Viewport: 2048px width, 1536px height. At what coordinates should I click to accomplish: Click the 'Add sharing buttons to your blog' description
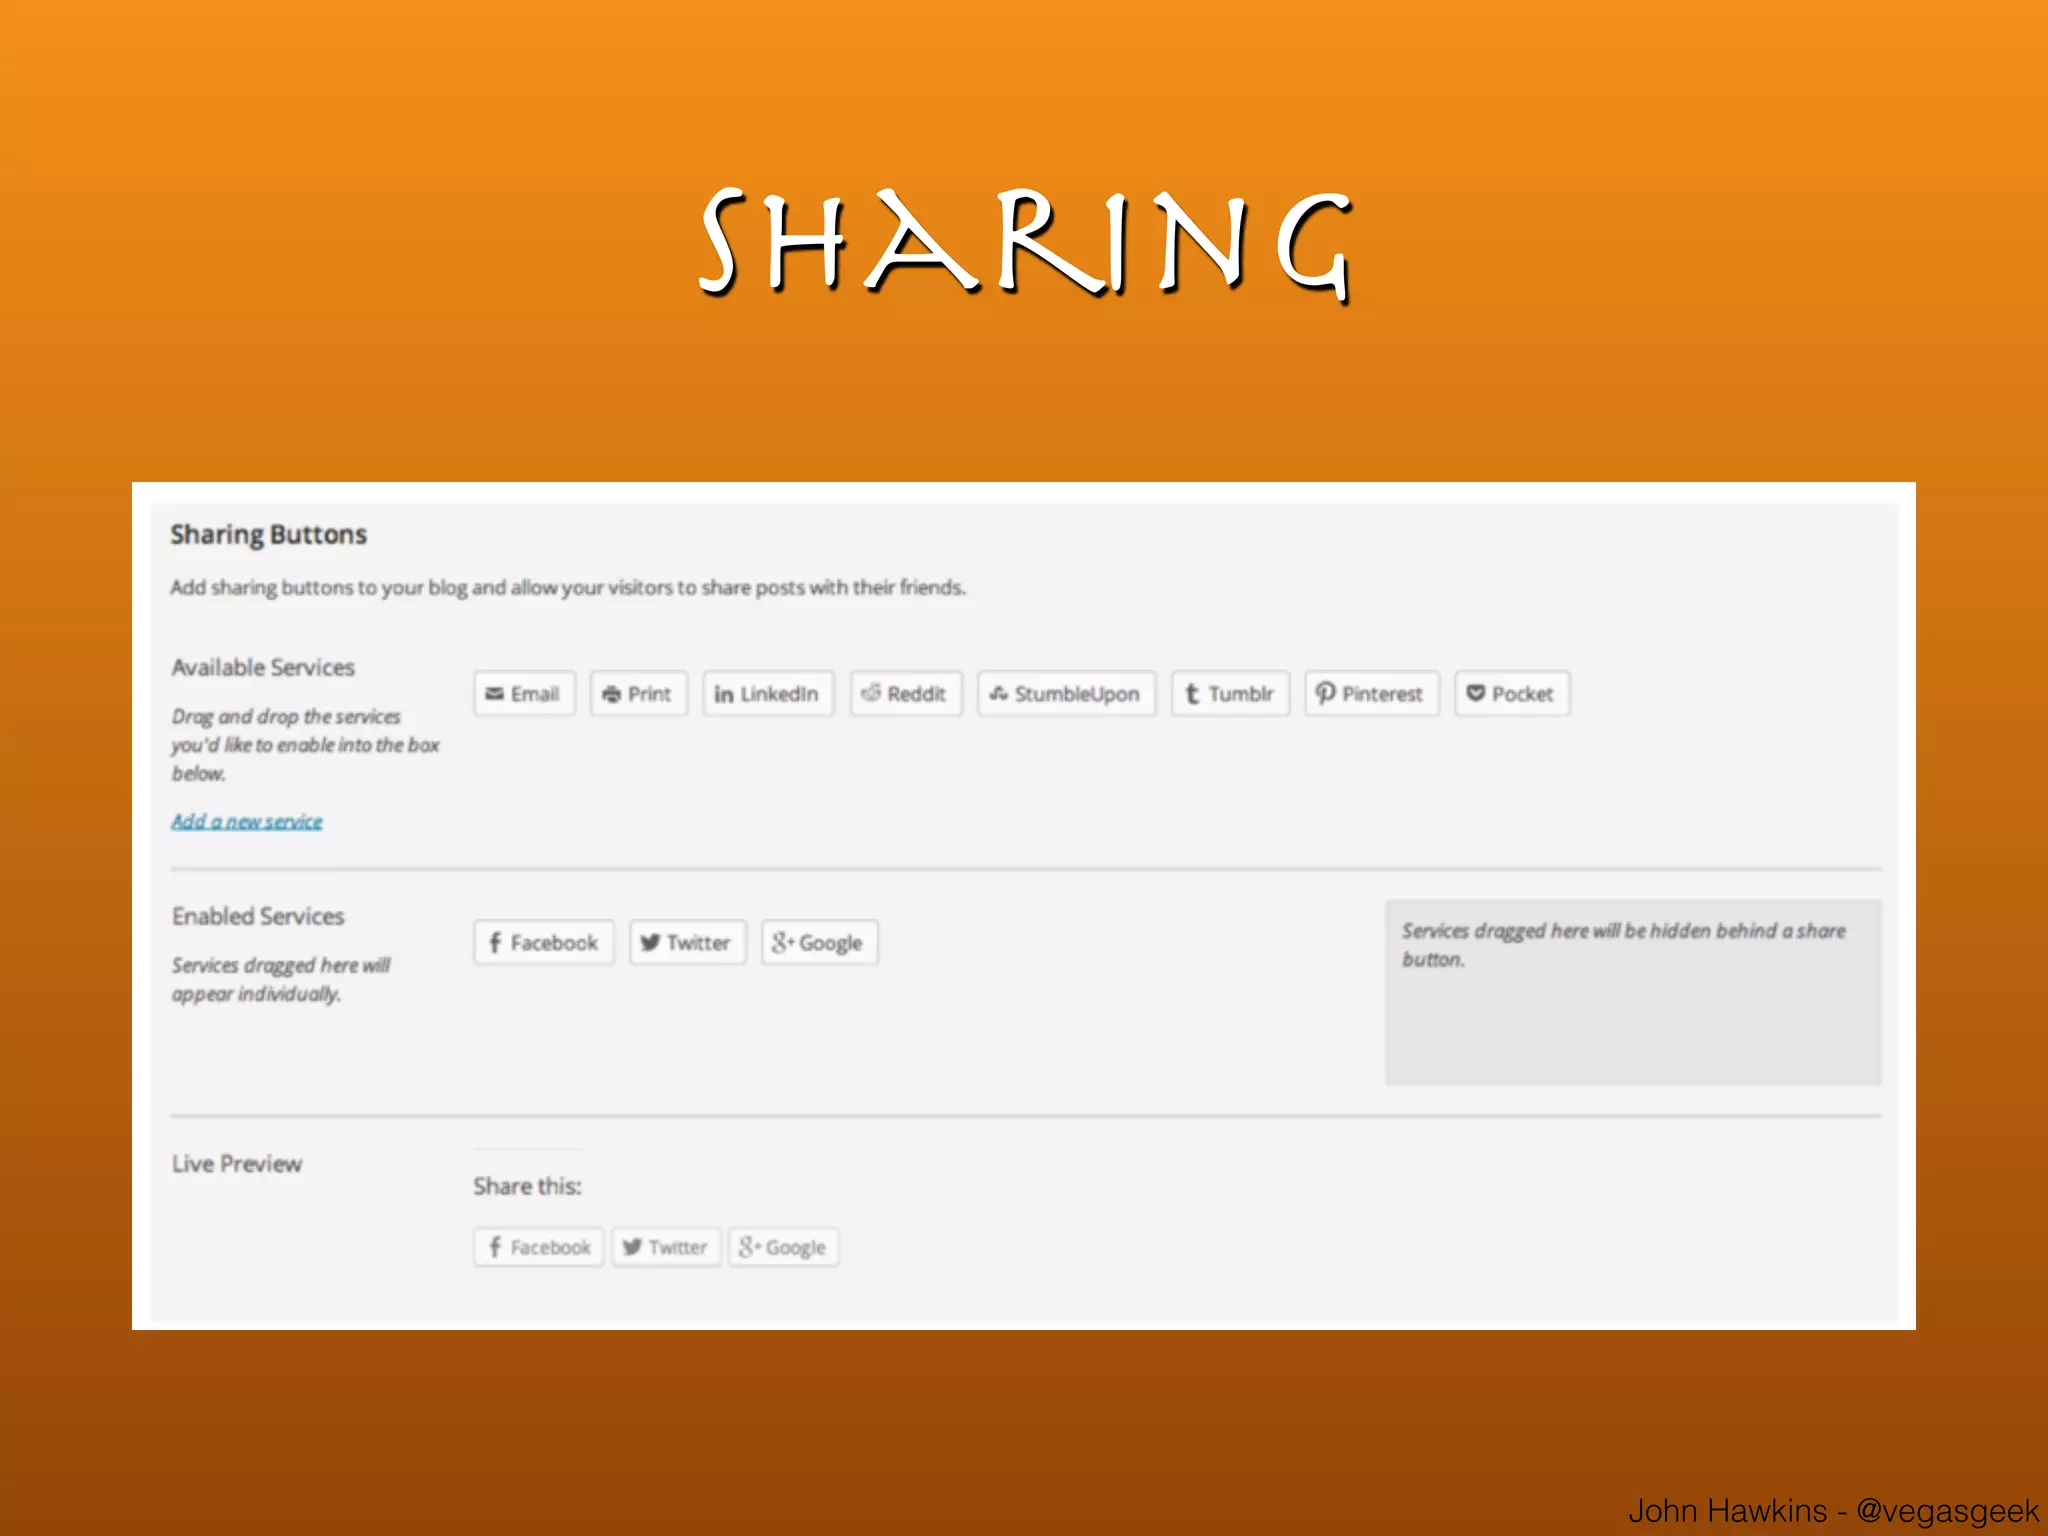(568, 587)
